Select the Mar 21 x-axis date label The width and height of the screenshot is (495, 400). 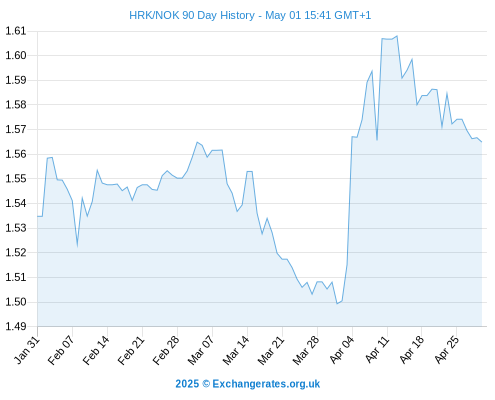point(271,350)
